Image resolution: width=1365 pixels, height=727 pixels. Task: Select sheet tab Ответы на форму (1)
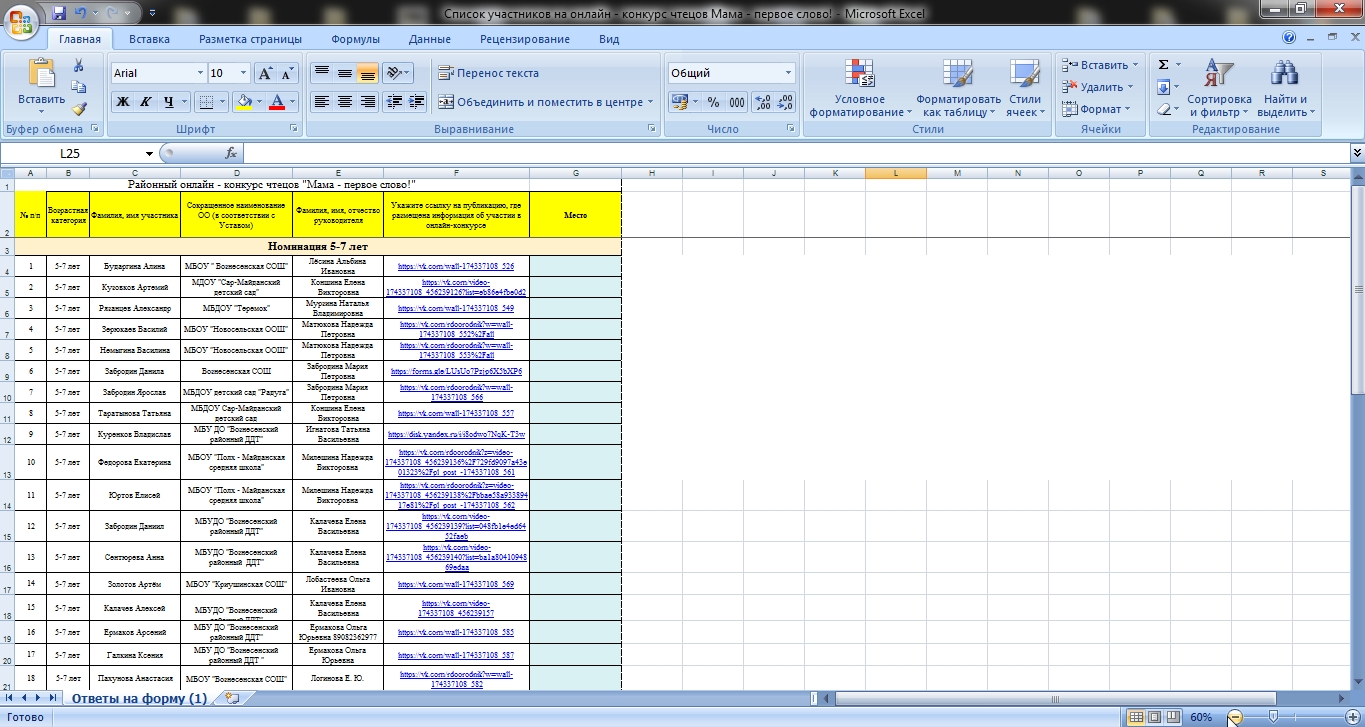coord(139,698)
